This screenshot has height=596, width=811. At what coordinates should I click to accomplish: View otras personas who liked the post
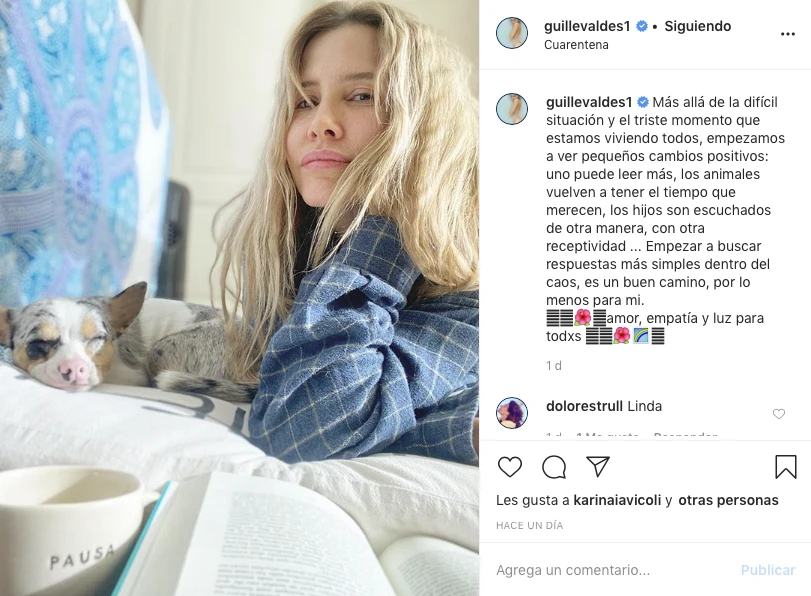click(728, 500)
